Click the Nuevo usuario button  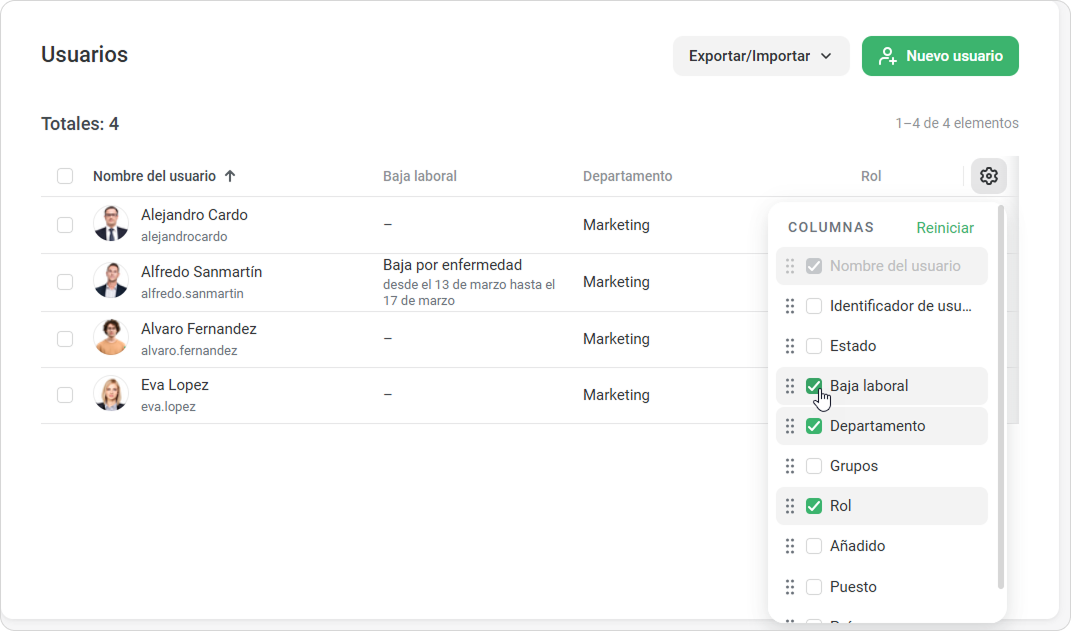point(940,56)
